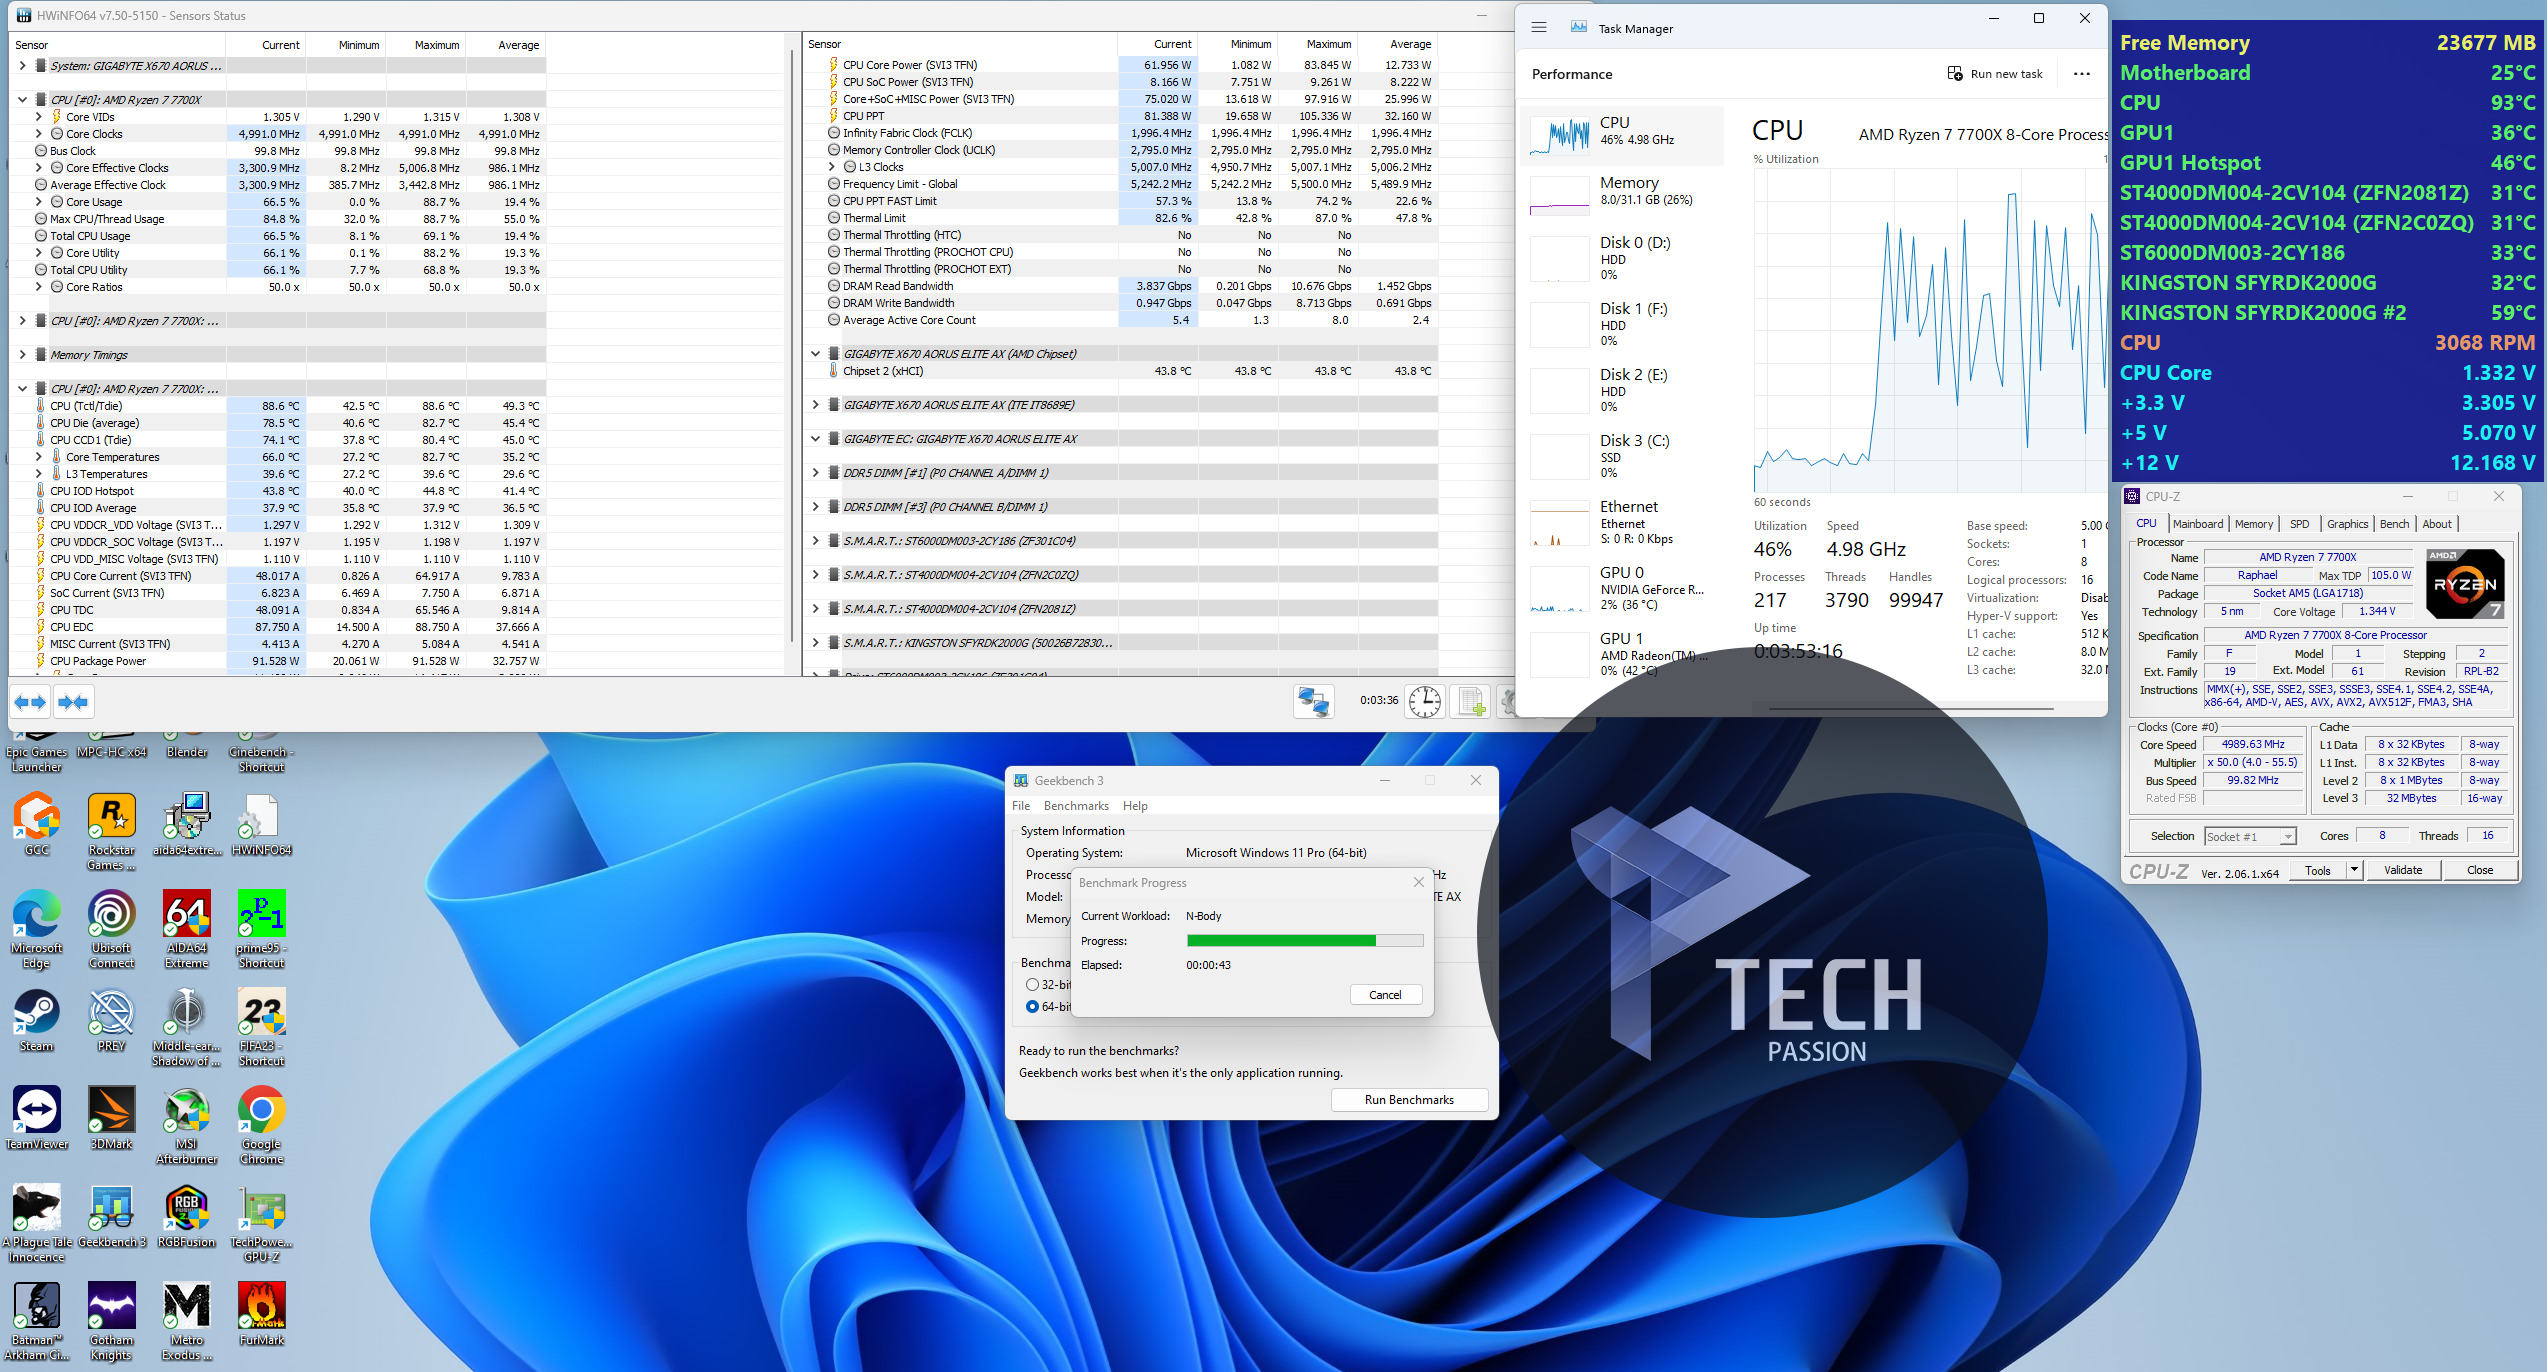Switch to the CPU-Z Mainboard tab
Image resolution: width=2547 pixels, height=1372 pixels.
[x=2197, y=524]
